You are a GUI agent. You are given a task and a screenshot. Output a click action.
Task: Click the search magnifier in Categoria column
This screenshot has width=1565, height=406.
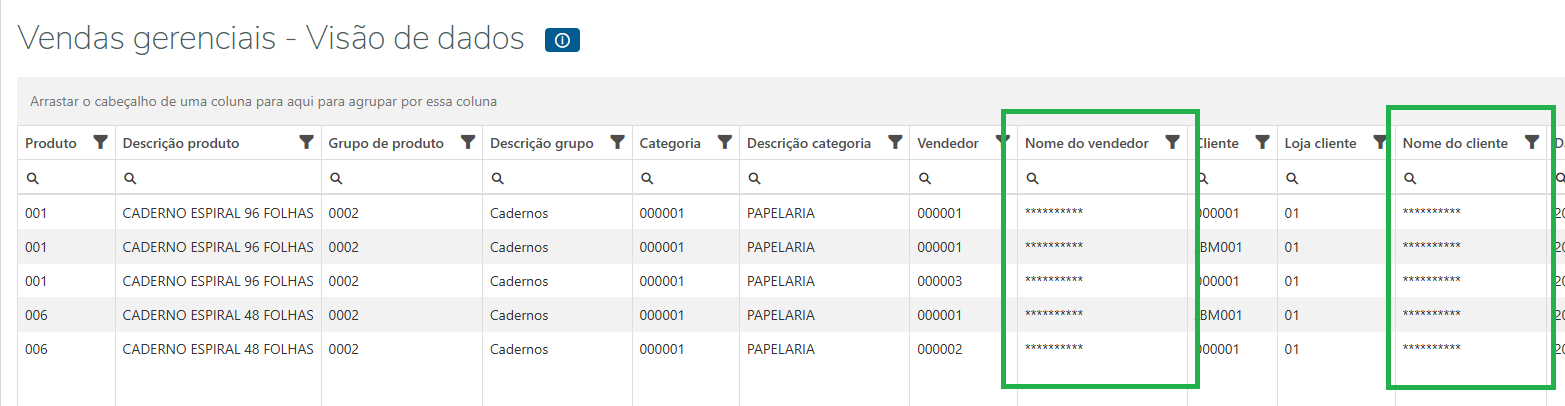coord(647,178)
